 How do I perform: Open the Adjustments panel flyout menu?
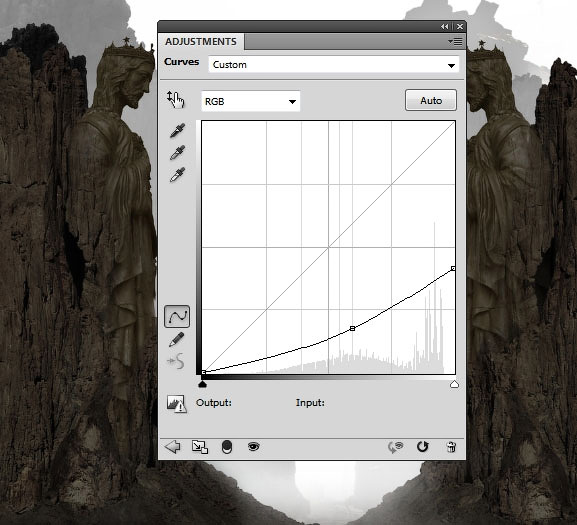tap(455, 42)
